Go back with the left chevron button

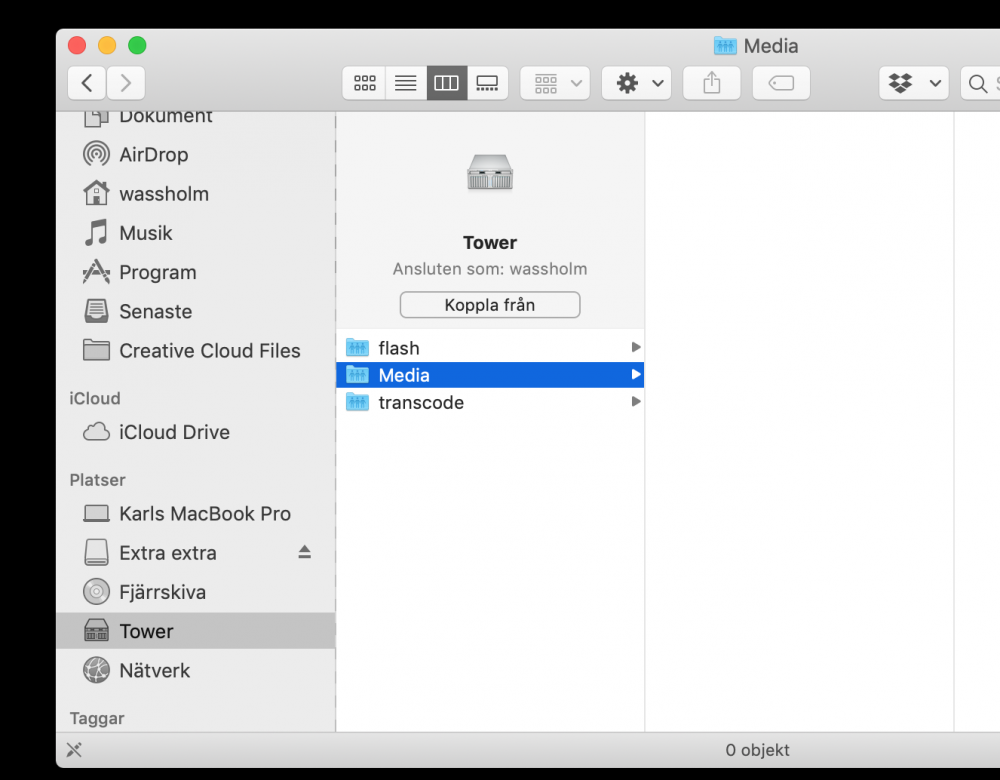[87, 83]
